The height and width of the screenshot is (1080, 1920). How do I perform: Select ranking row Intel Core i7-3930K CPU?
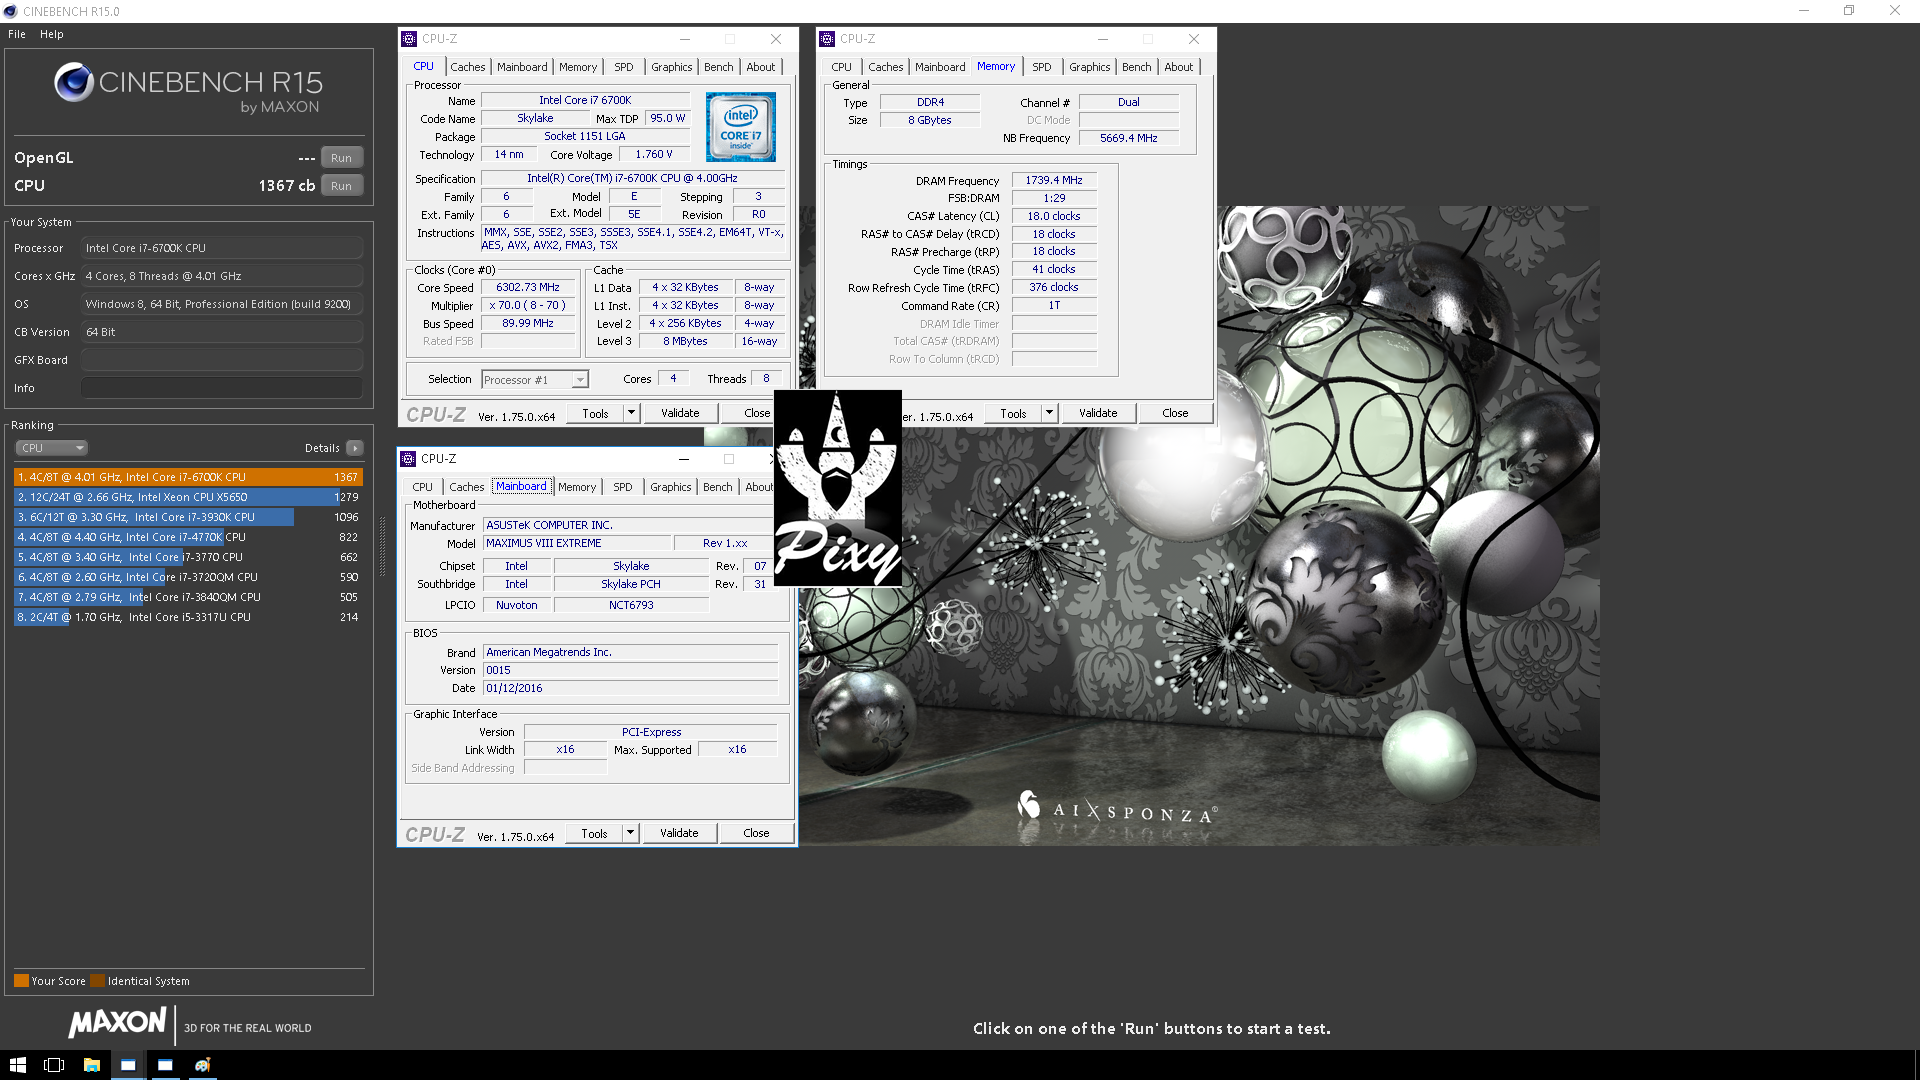[188, 517]
